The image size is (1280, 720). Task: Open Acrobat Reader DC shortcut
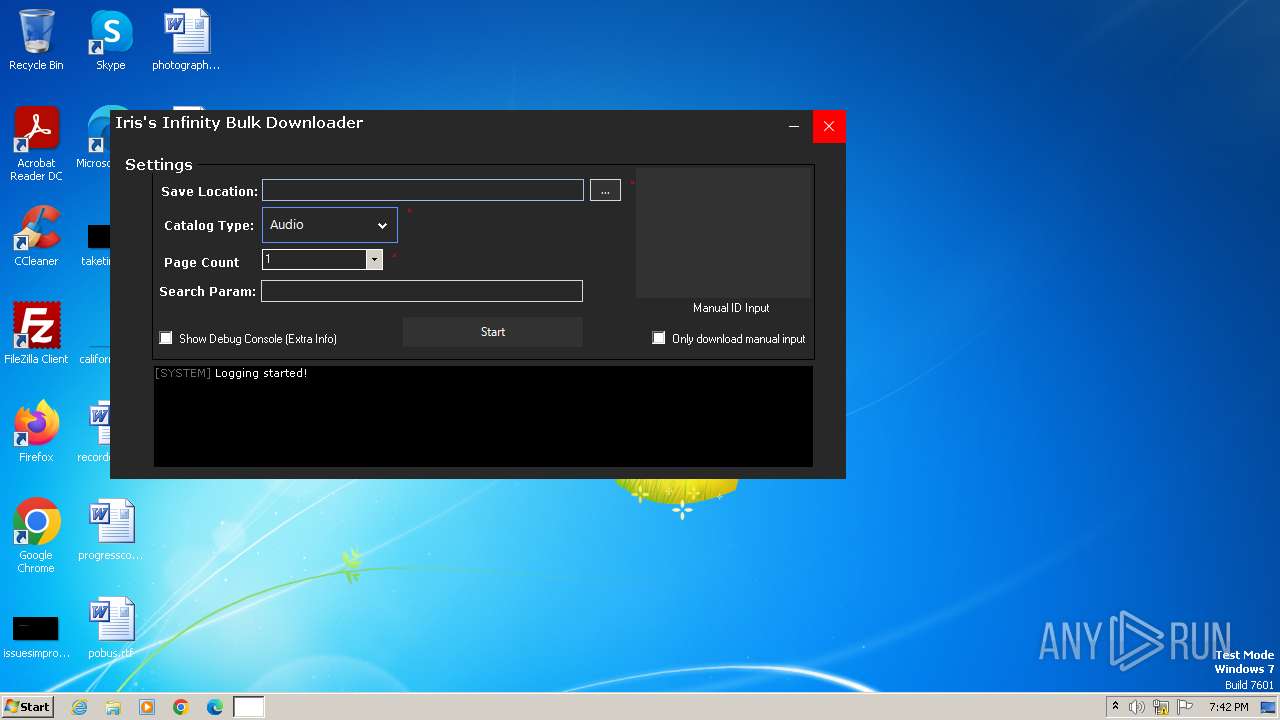[36, 144]
